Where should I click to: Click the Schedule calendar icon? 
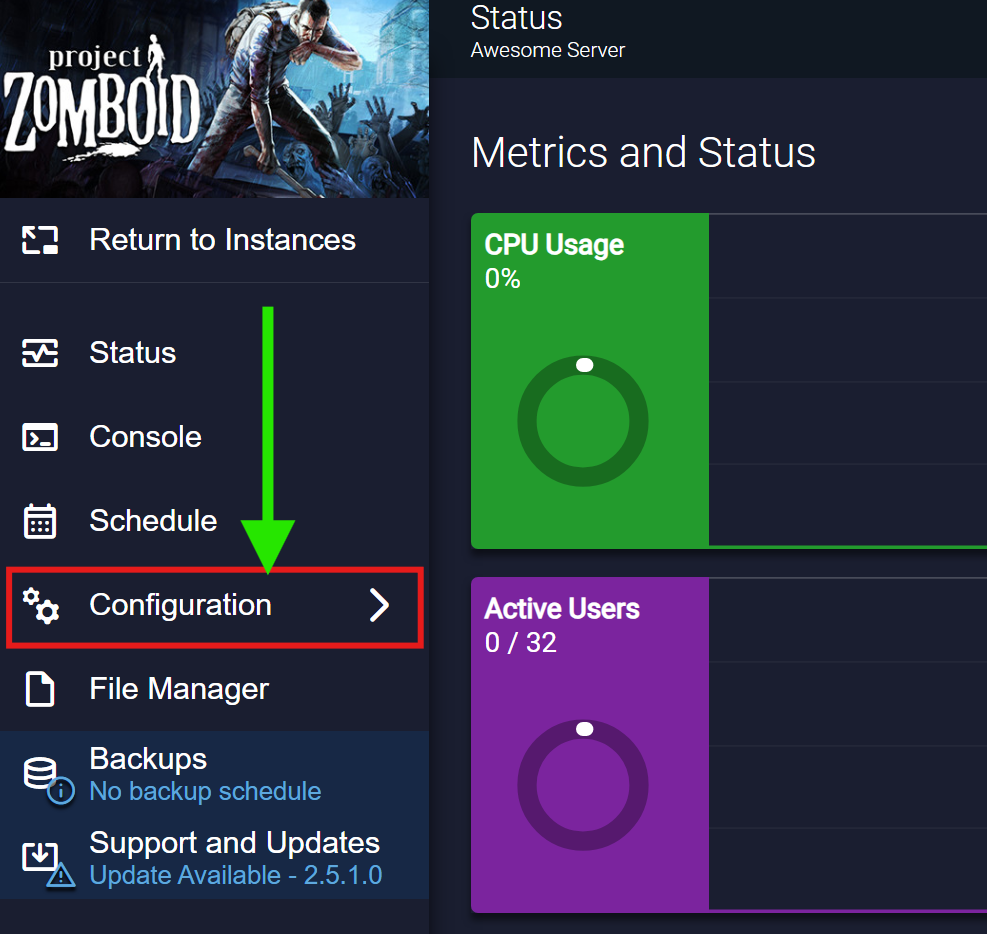click(x=40, y=521)
